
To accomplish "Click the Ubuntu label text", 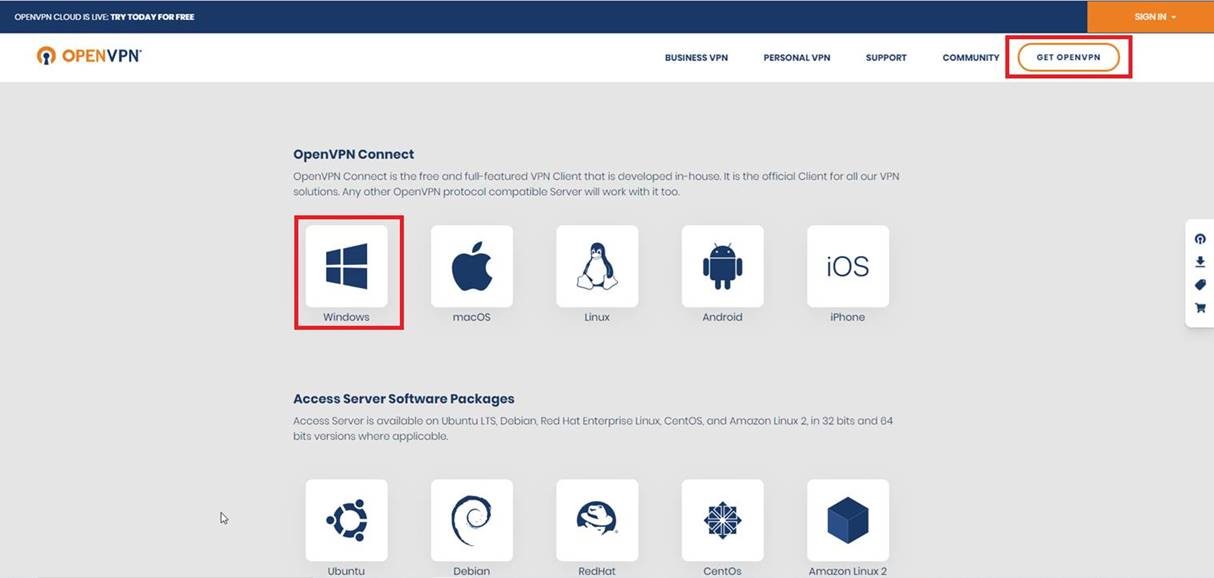I will click(x=346, y=571).
